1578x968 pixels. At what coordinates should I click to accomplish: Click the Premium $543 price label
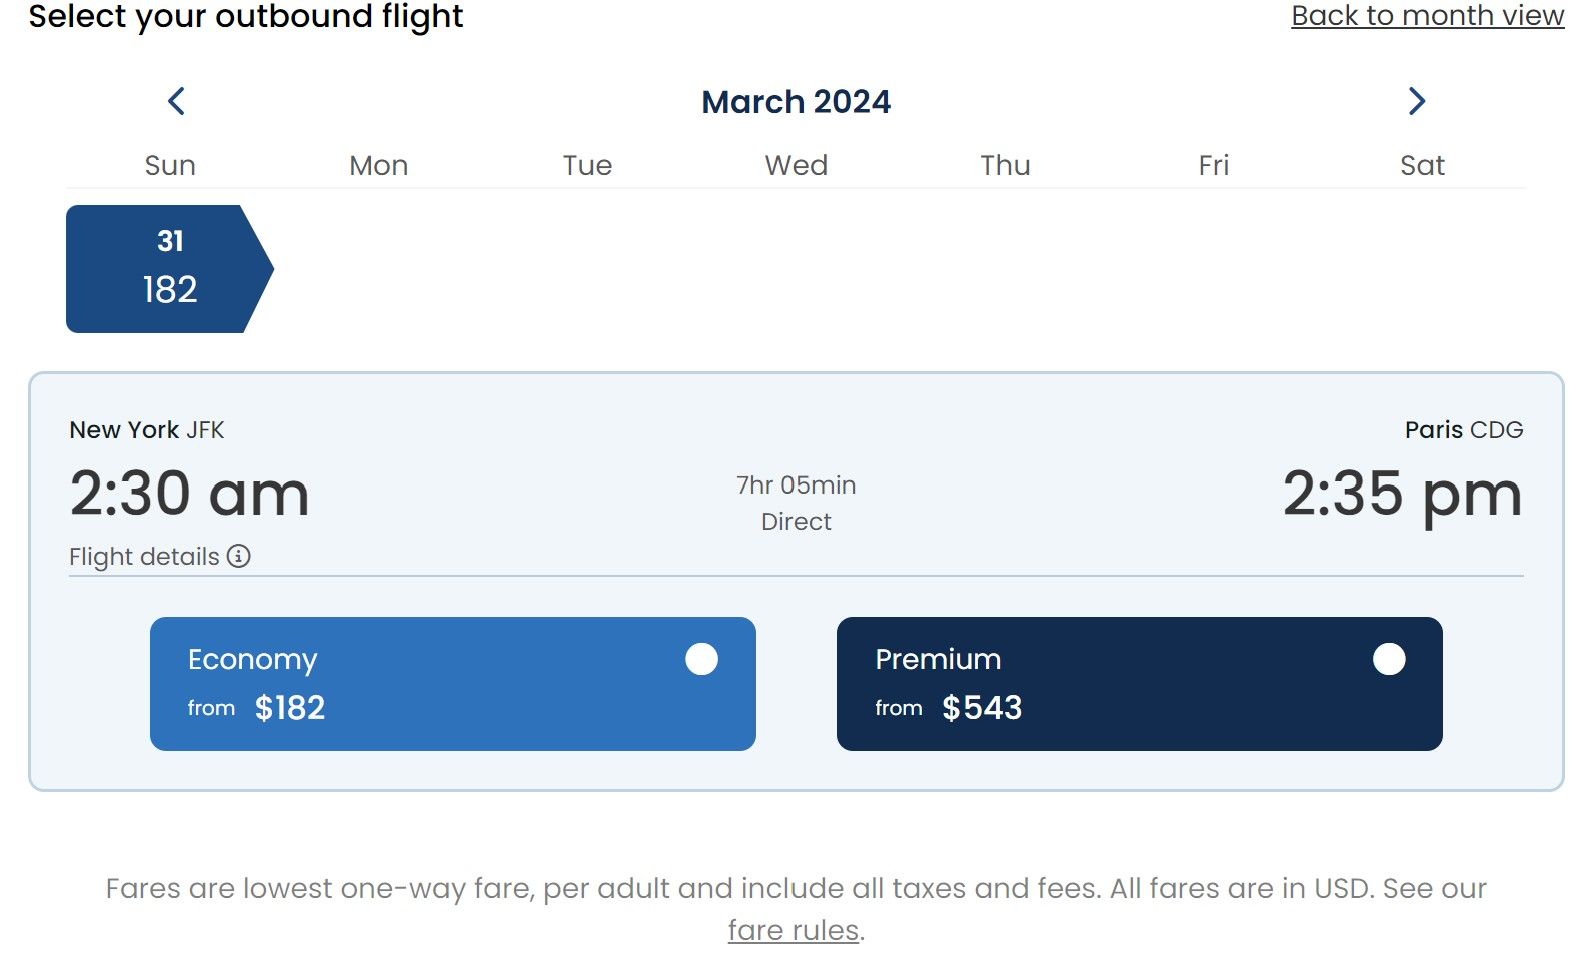click(982, 708)
